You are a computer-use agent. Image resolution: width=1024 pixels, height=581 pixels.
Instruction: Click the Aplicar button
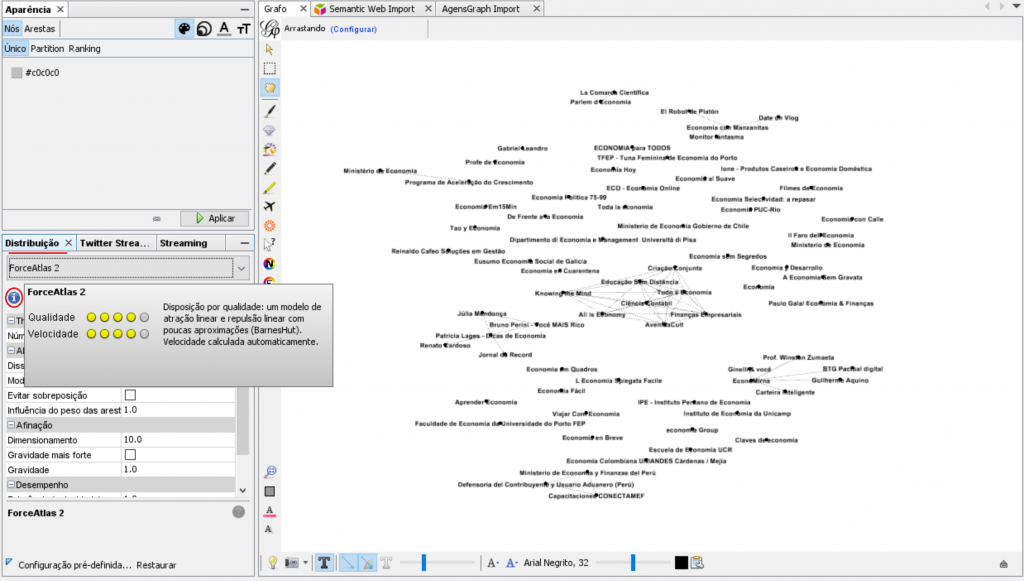tap(214, 218)
